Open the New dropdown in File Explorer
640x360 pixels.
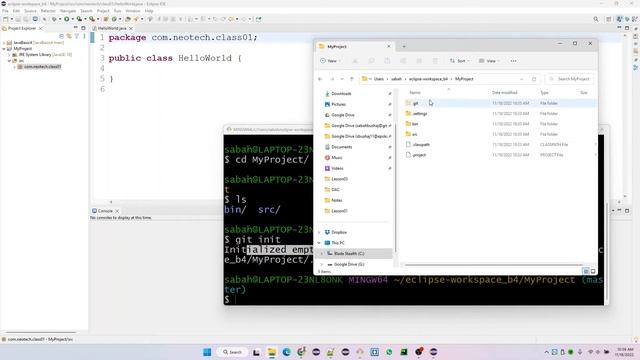pyautogui.click(x=331, y=61)
